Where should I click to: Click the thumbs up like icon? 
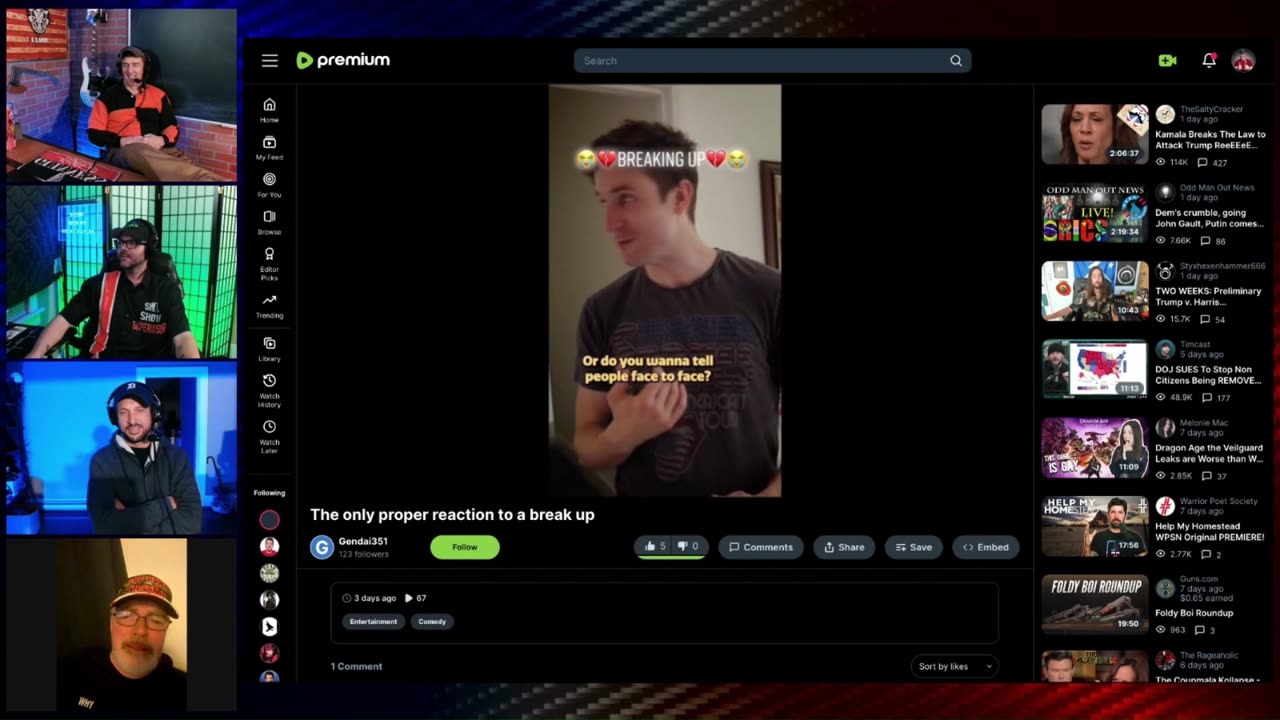click(650, 546)
